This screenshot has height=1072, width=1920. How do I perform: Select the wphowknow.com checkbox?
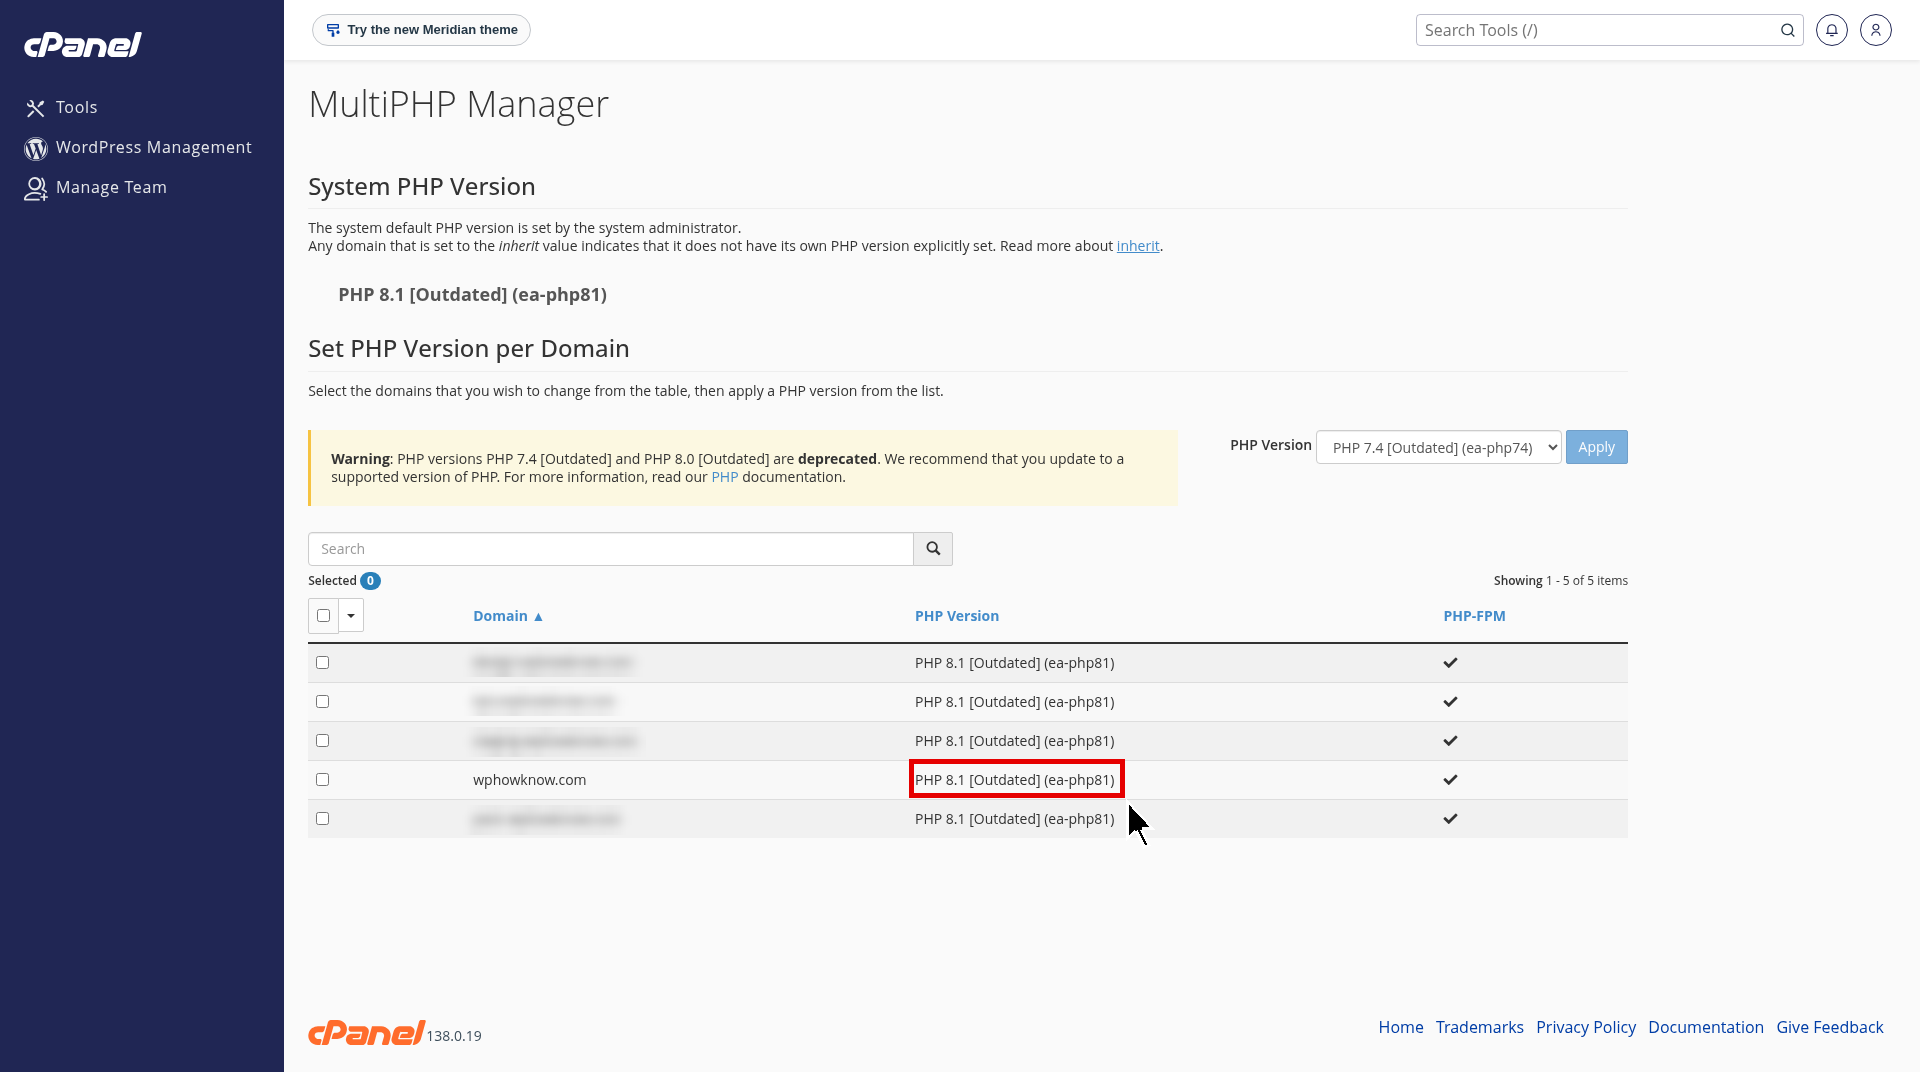(x=322, y=779)
